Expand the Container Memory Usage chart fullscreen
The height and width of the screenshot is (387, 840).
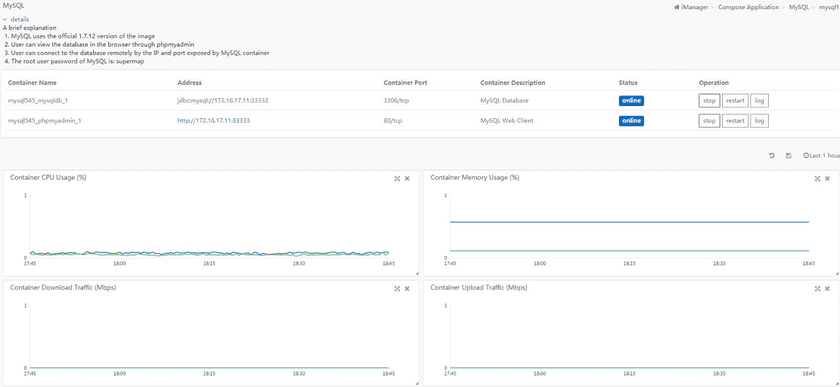817,178
